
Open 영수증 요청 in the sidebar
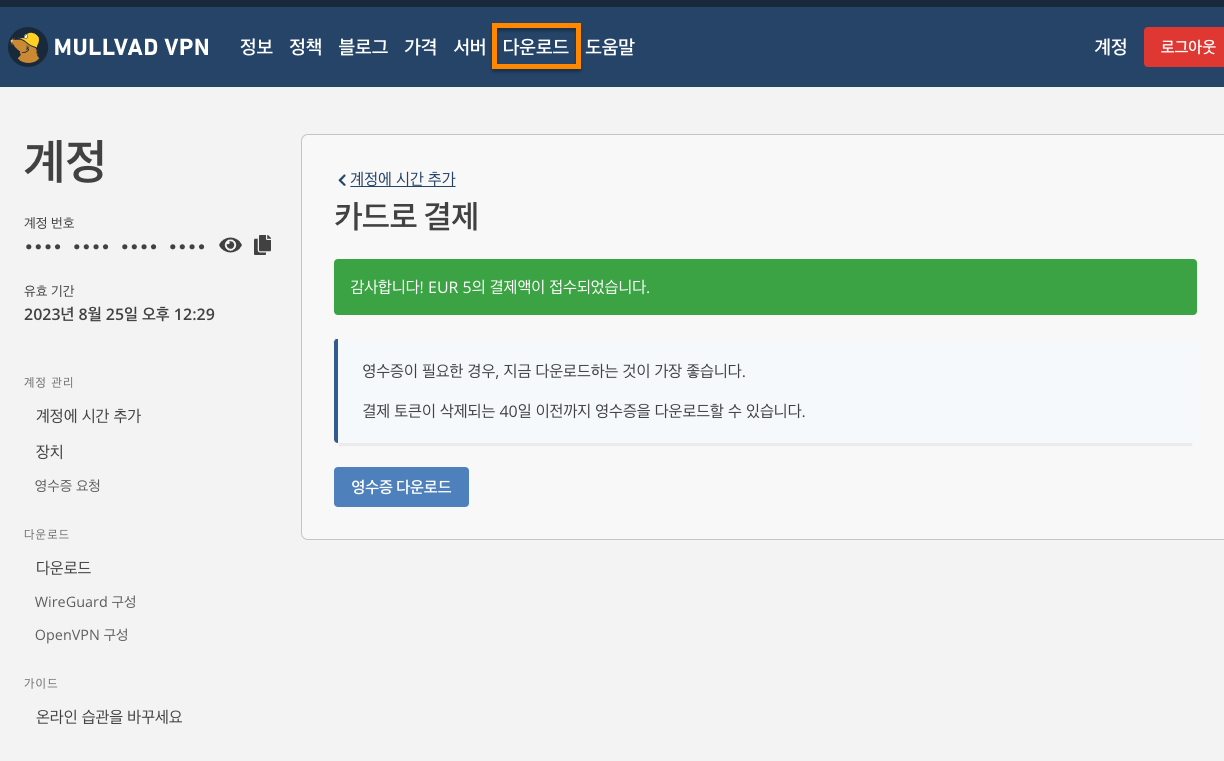pyautogui.click(x=68, y=486)
